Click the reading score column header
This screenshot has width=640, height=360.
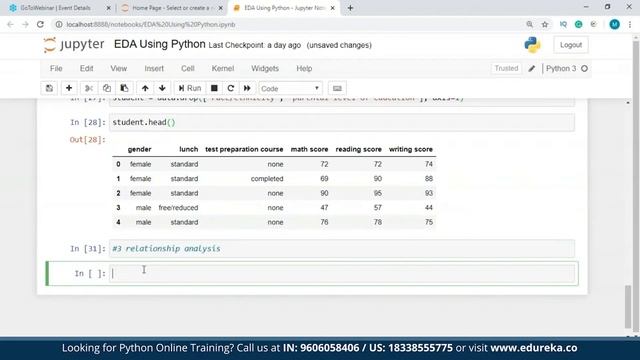[358, 149]
